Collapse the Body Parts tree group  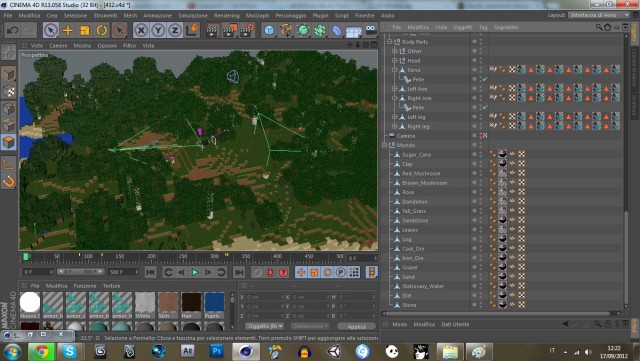pyautogui.click(x=389, y=42)
